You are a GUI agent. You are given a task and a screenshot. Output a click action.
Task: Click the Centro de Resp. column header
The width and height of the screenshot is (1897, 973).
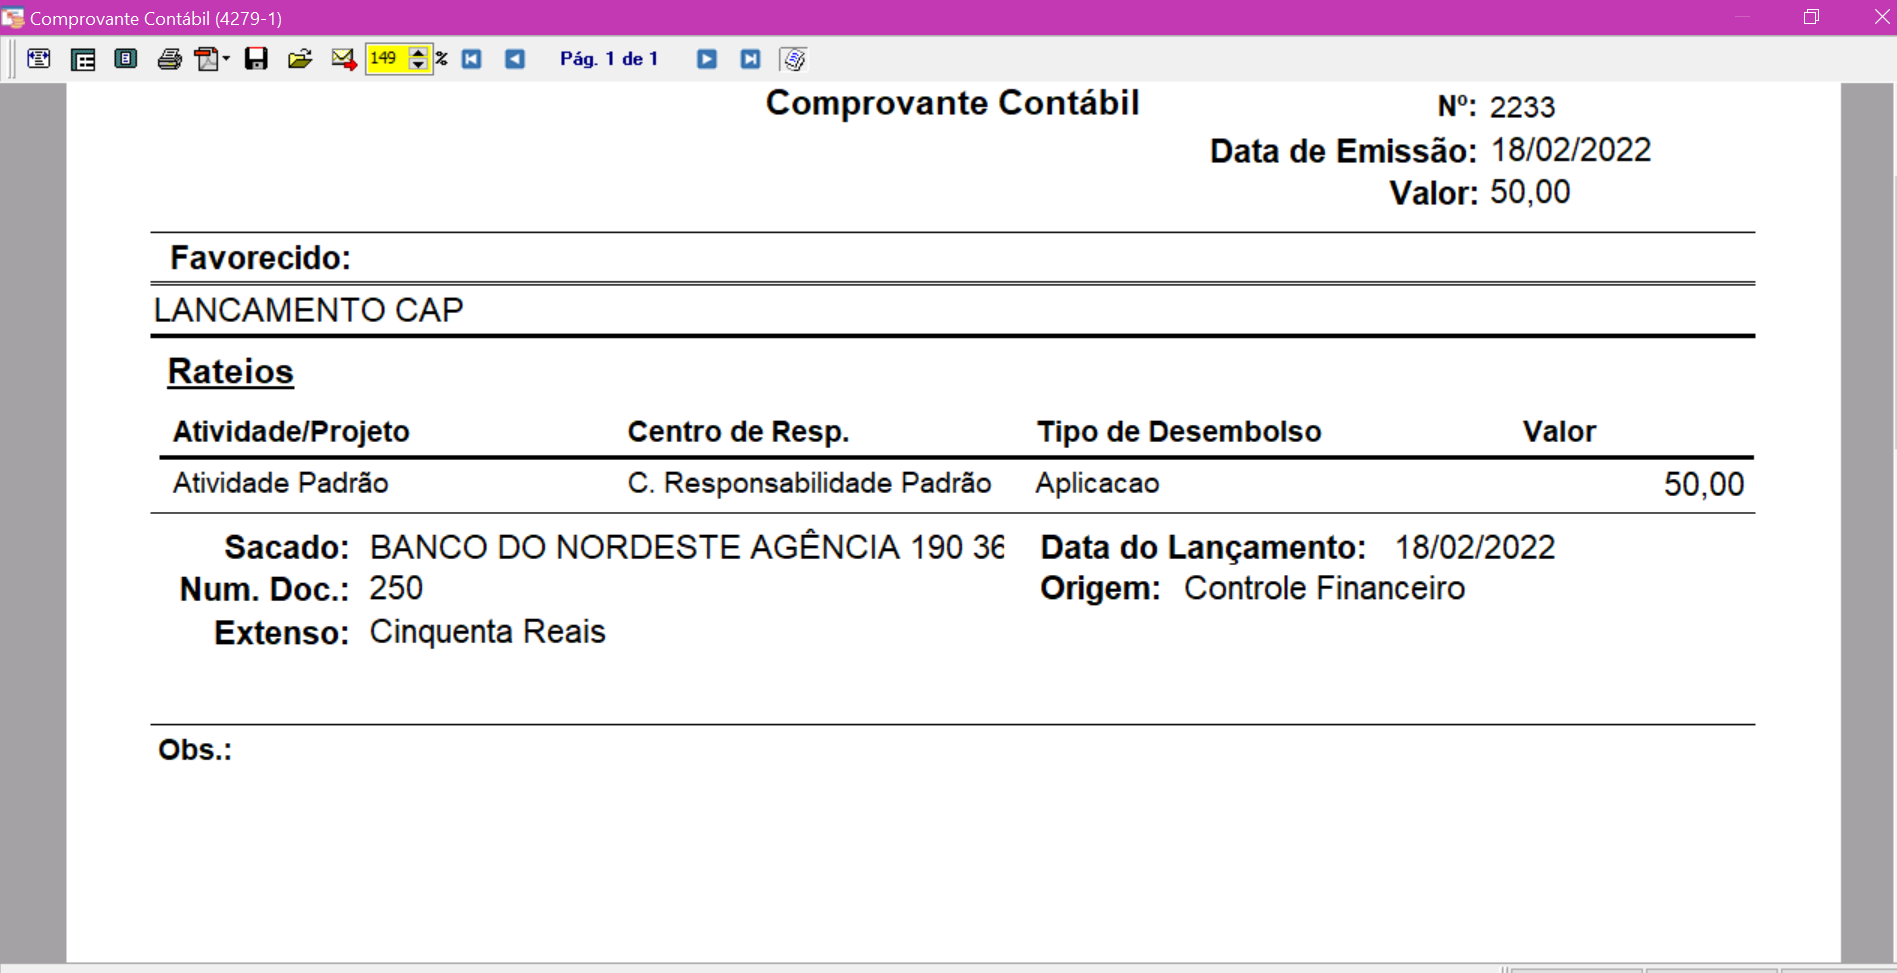click(738, 432)
